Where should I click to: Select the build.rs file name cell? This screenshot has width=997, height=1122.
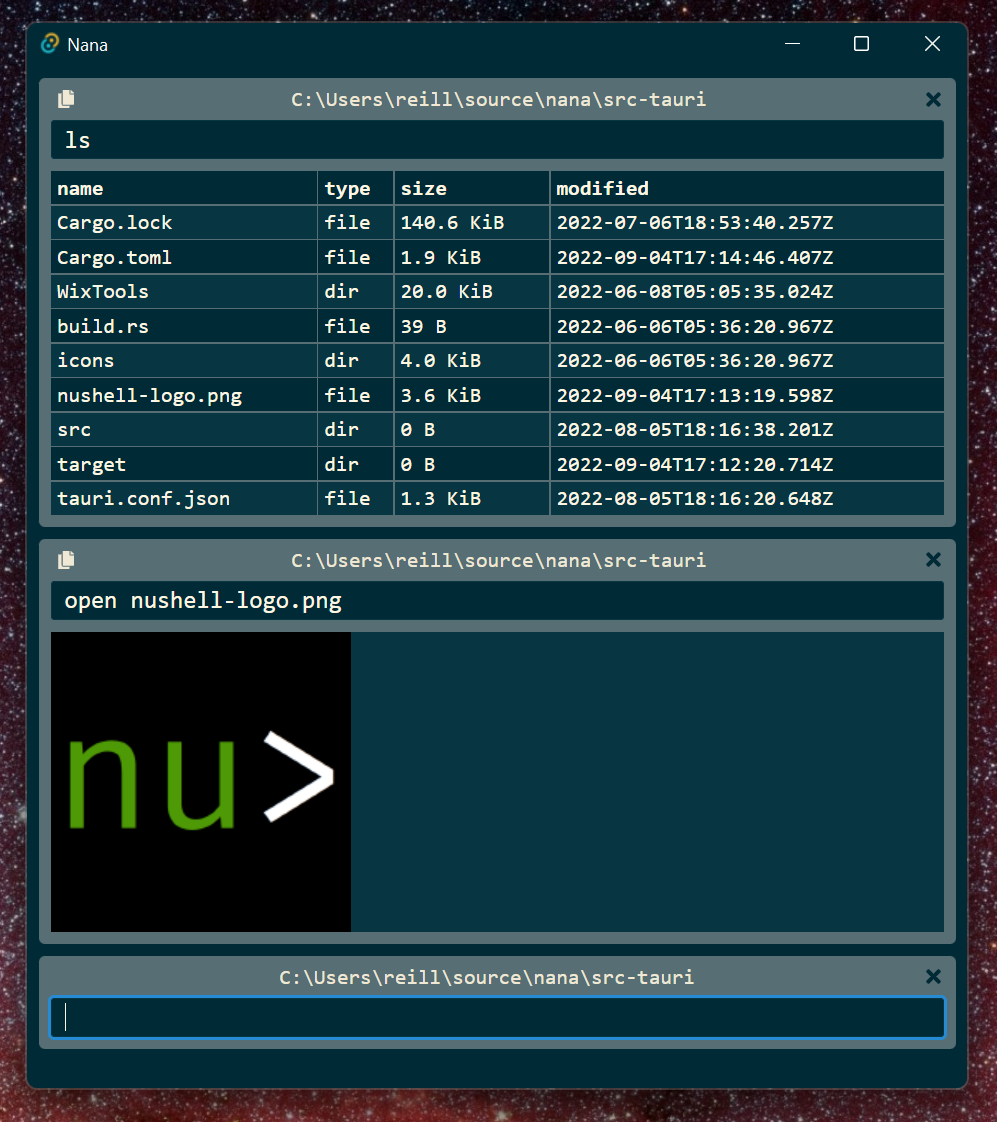point(184,326)
